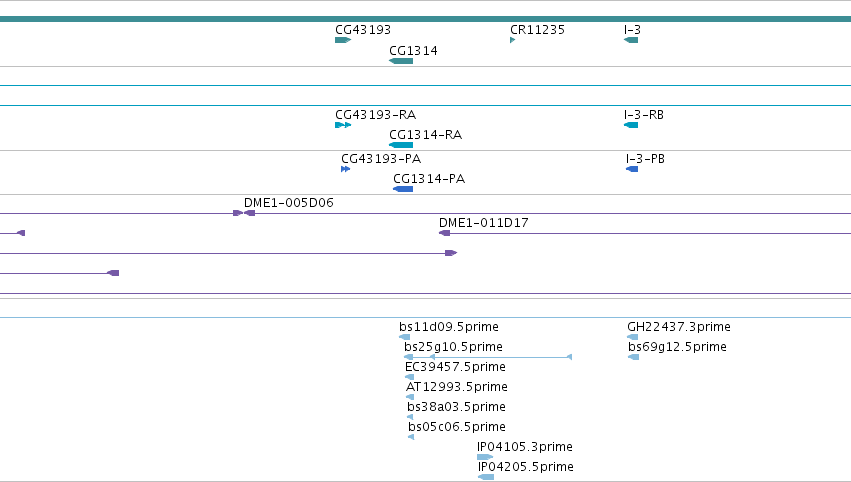Click the I-3 gene arrow glyph
851x482 pixels.
tap(631, 40)
